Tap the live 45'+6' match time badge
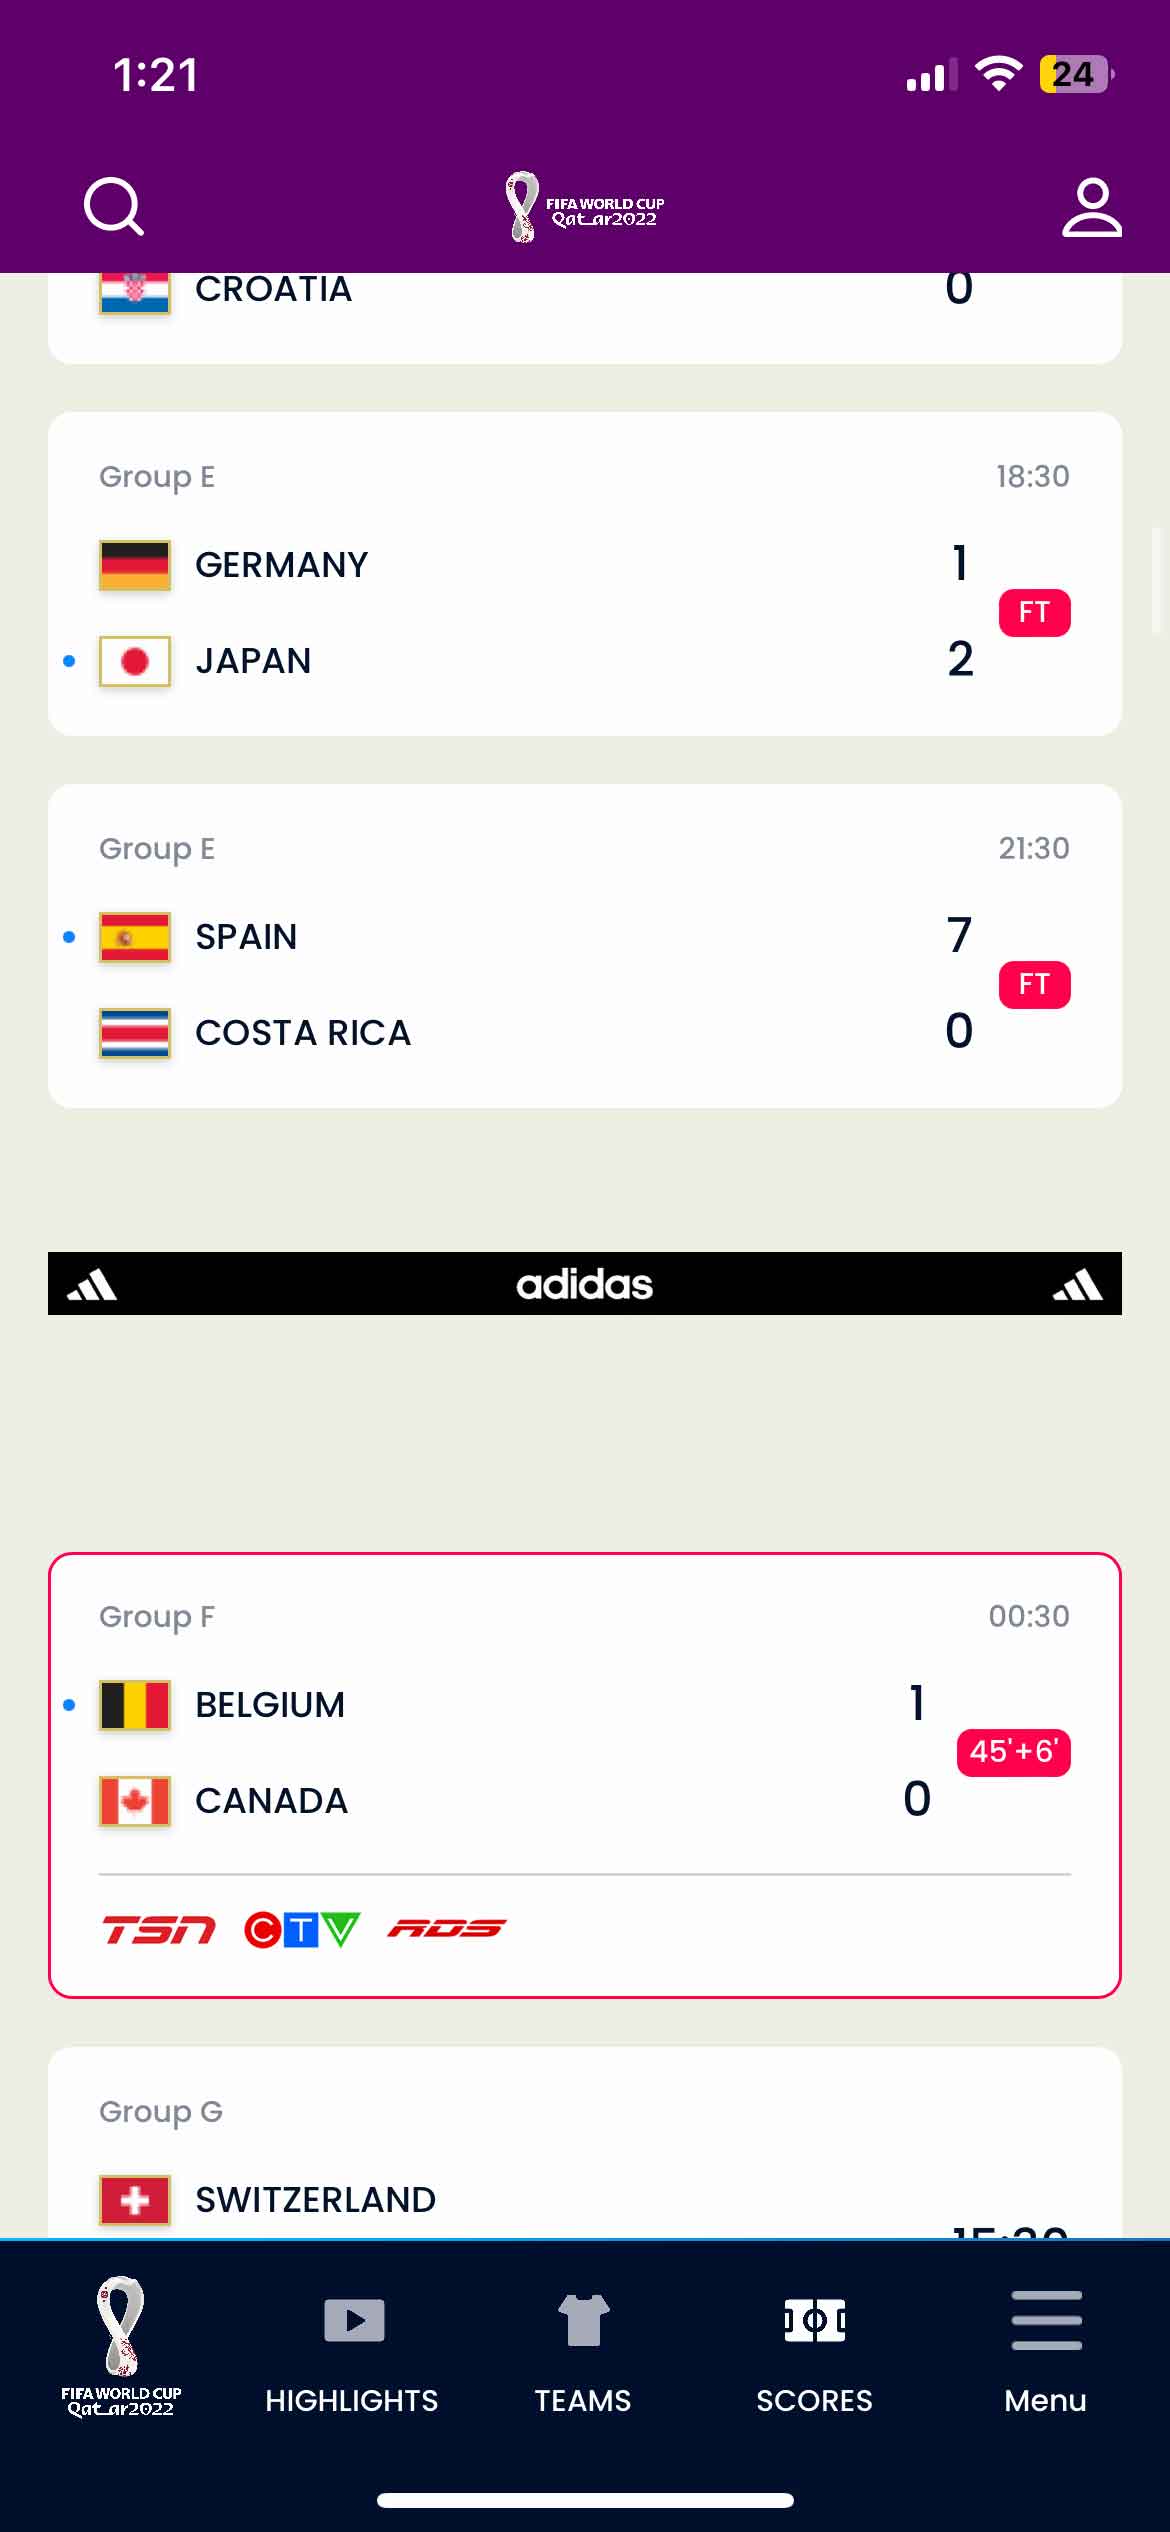The height and width of the screenshot is (2532, 1170). click(1013, 1752)
